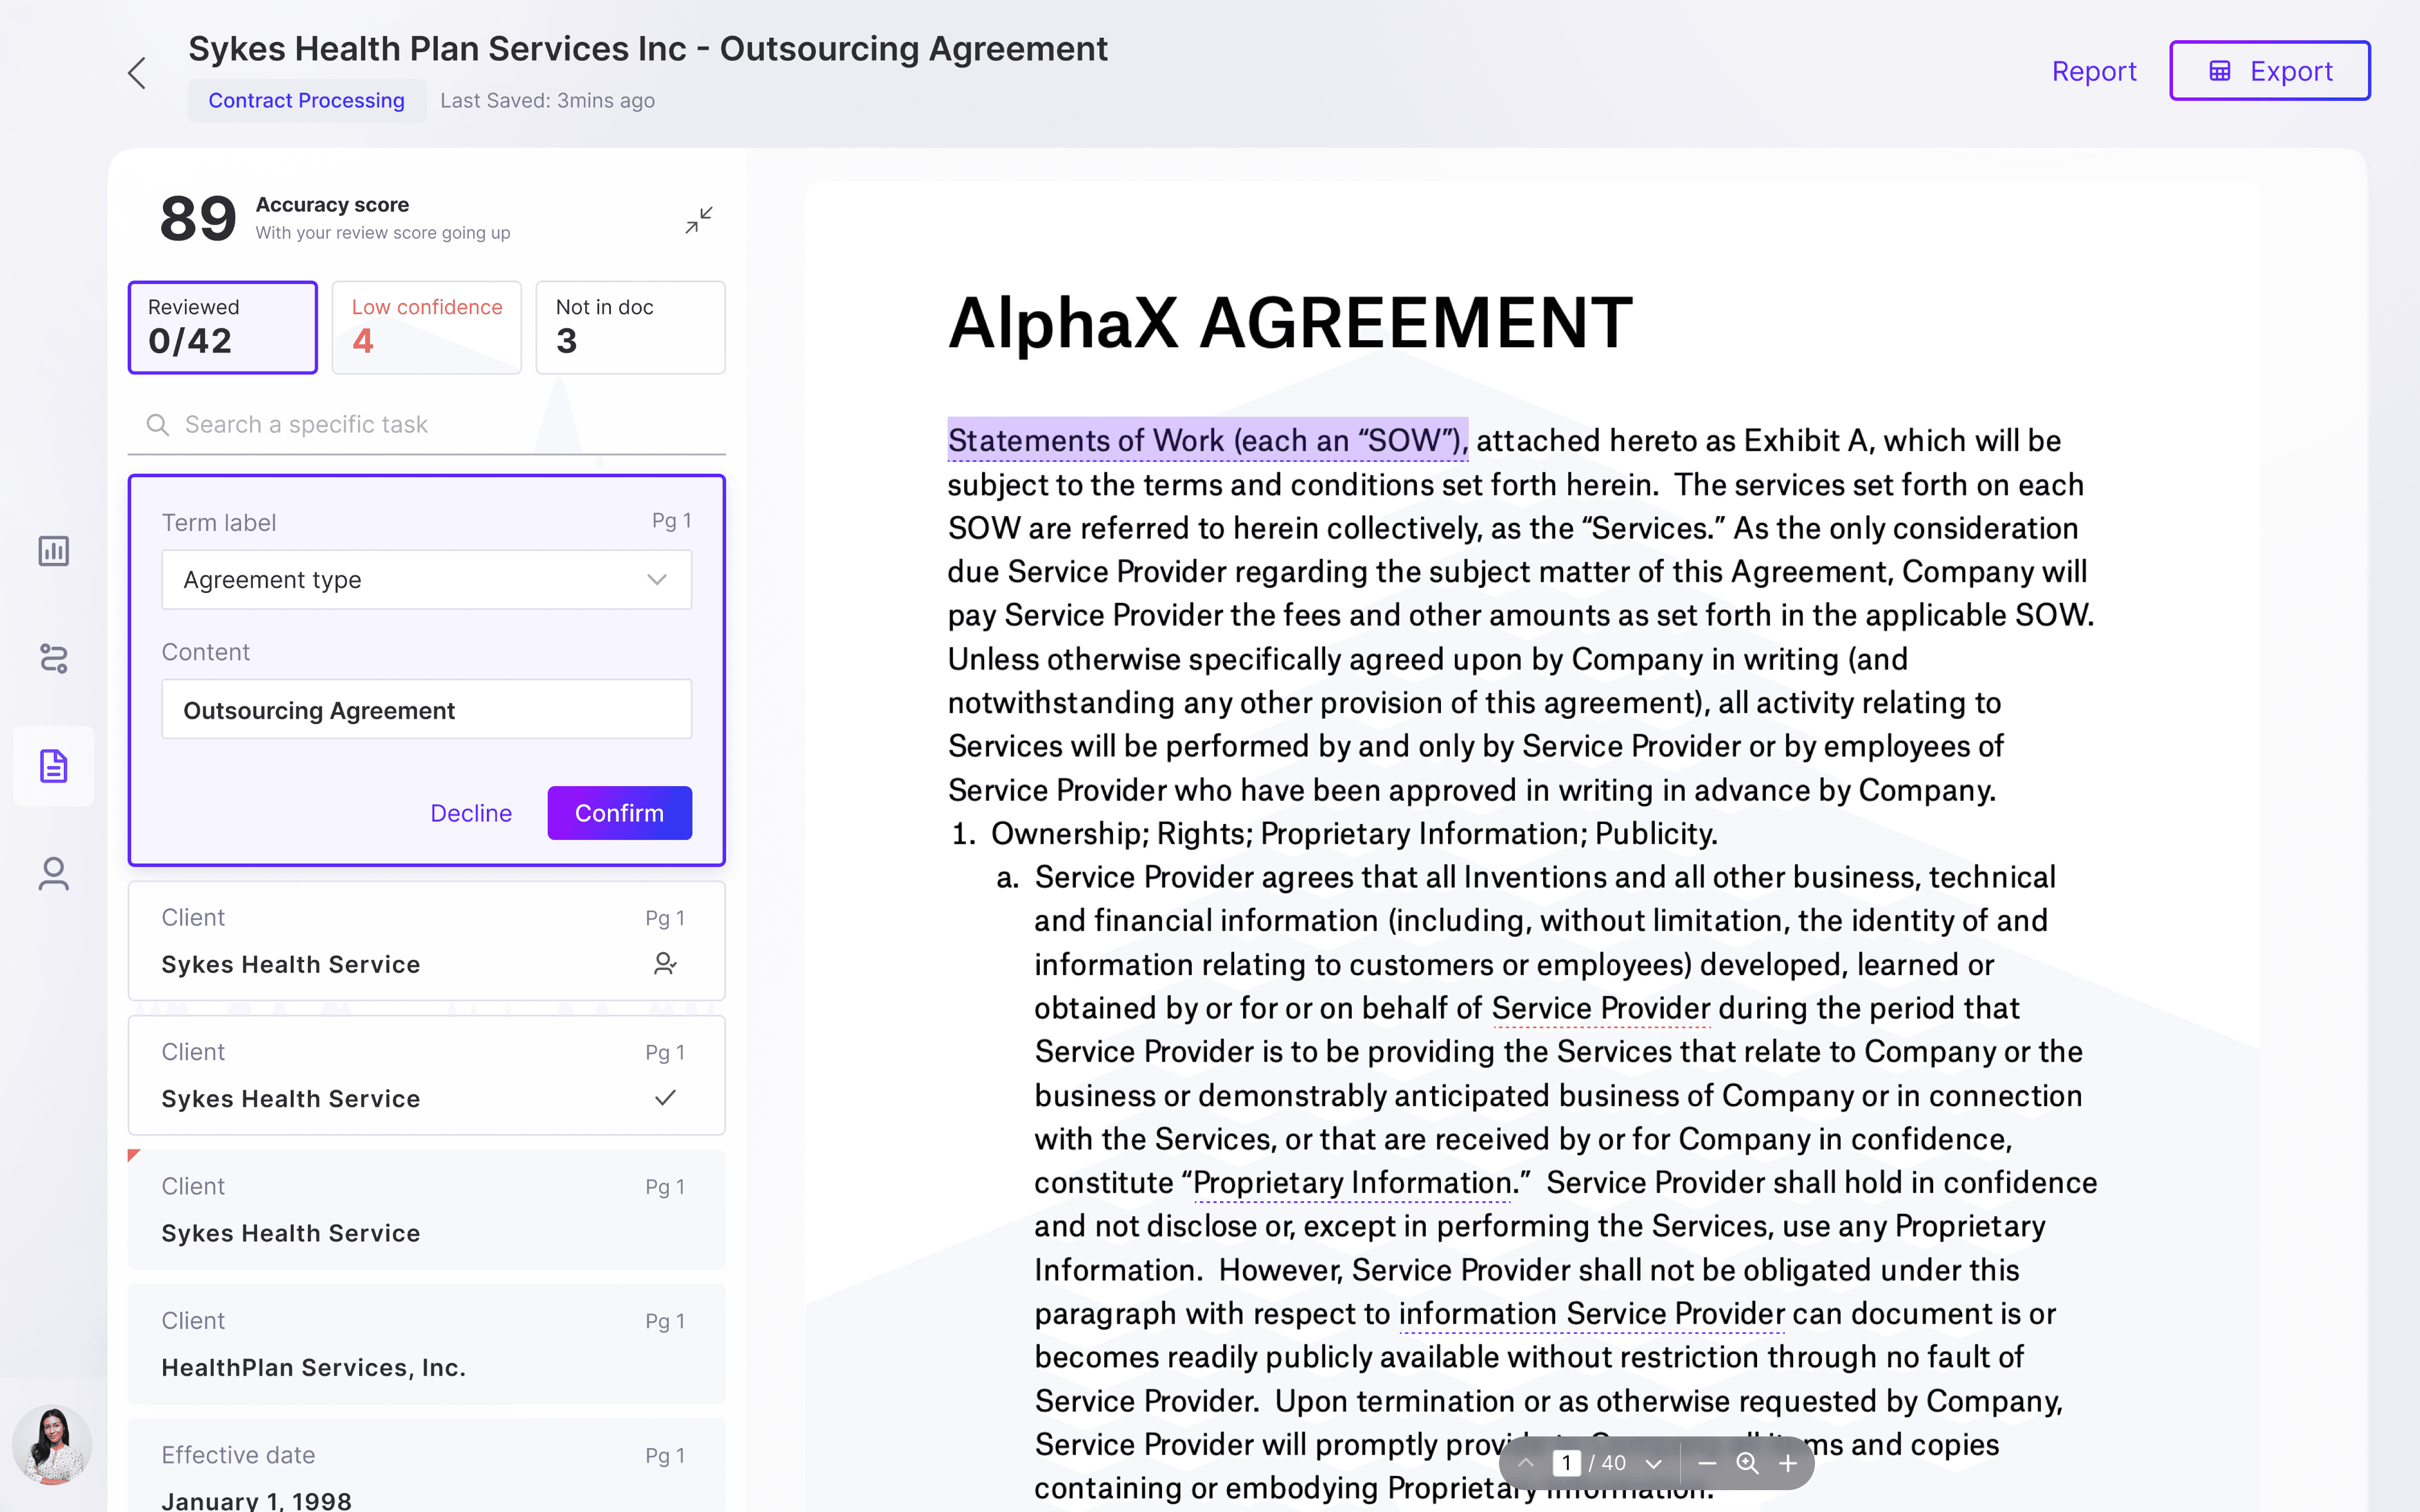
Task: Zoom in with the plus icon
Action: pyautogui.click(x=1788, y=1463)
